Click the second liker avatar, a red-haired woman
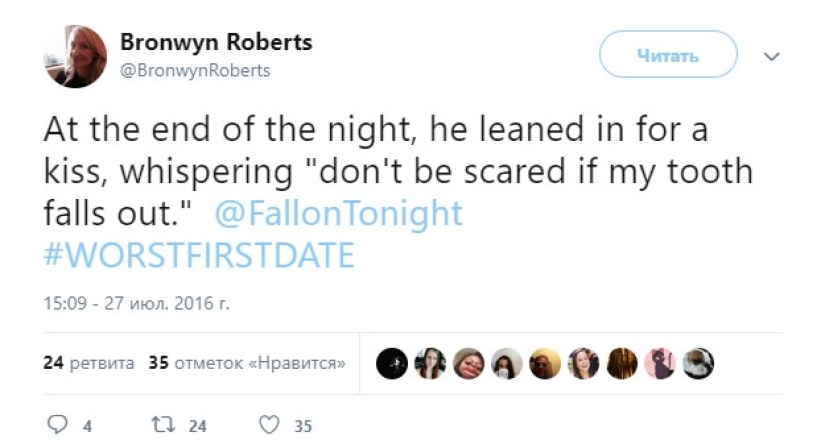825x440 pixels. pyautogui.click(x=430, y=364)
